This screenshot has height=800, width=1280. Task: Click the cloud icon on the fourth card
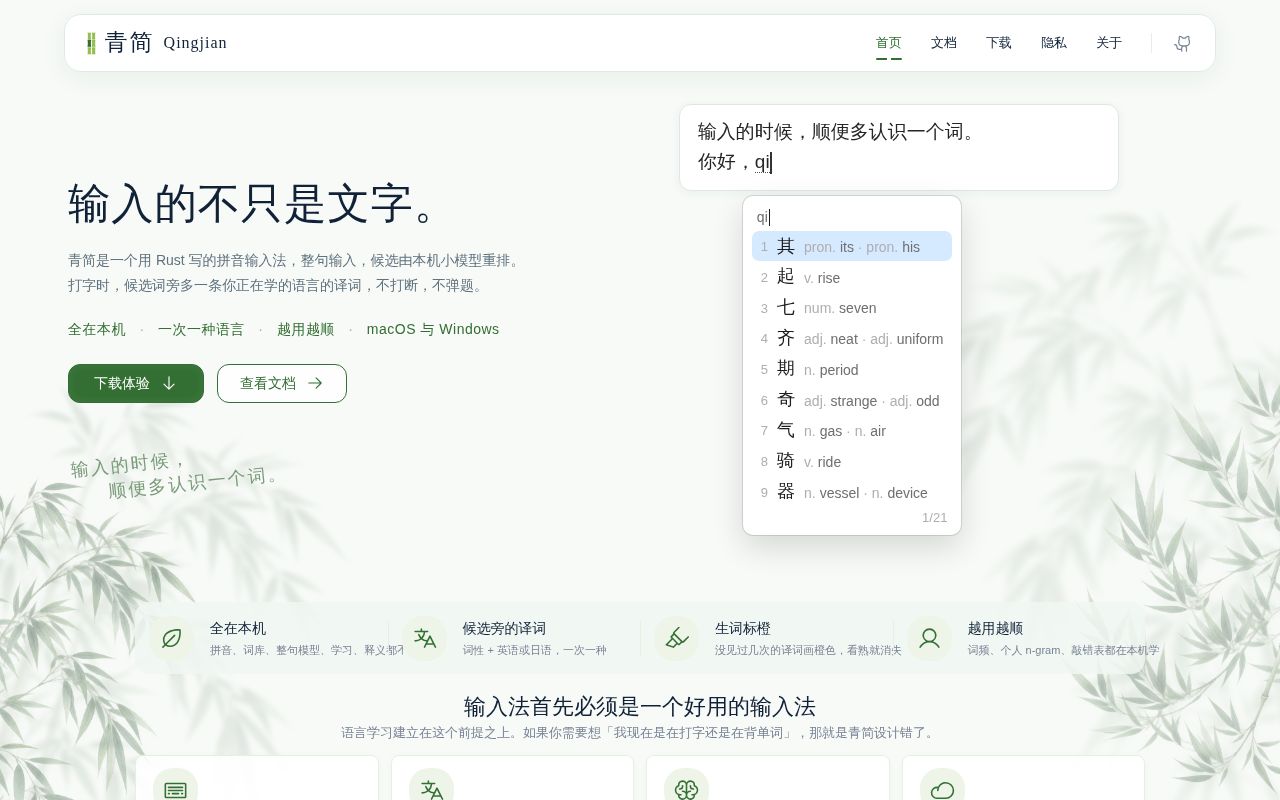[942, 790]
